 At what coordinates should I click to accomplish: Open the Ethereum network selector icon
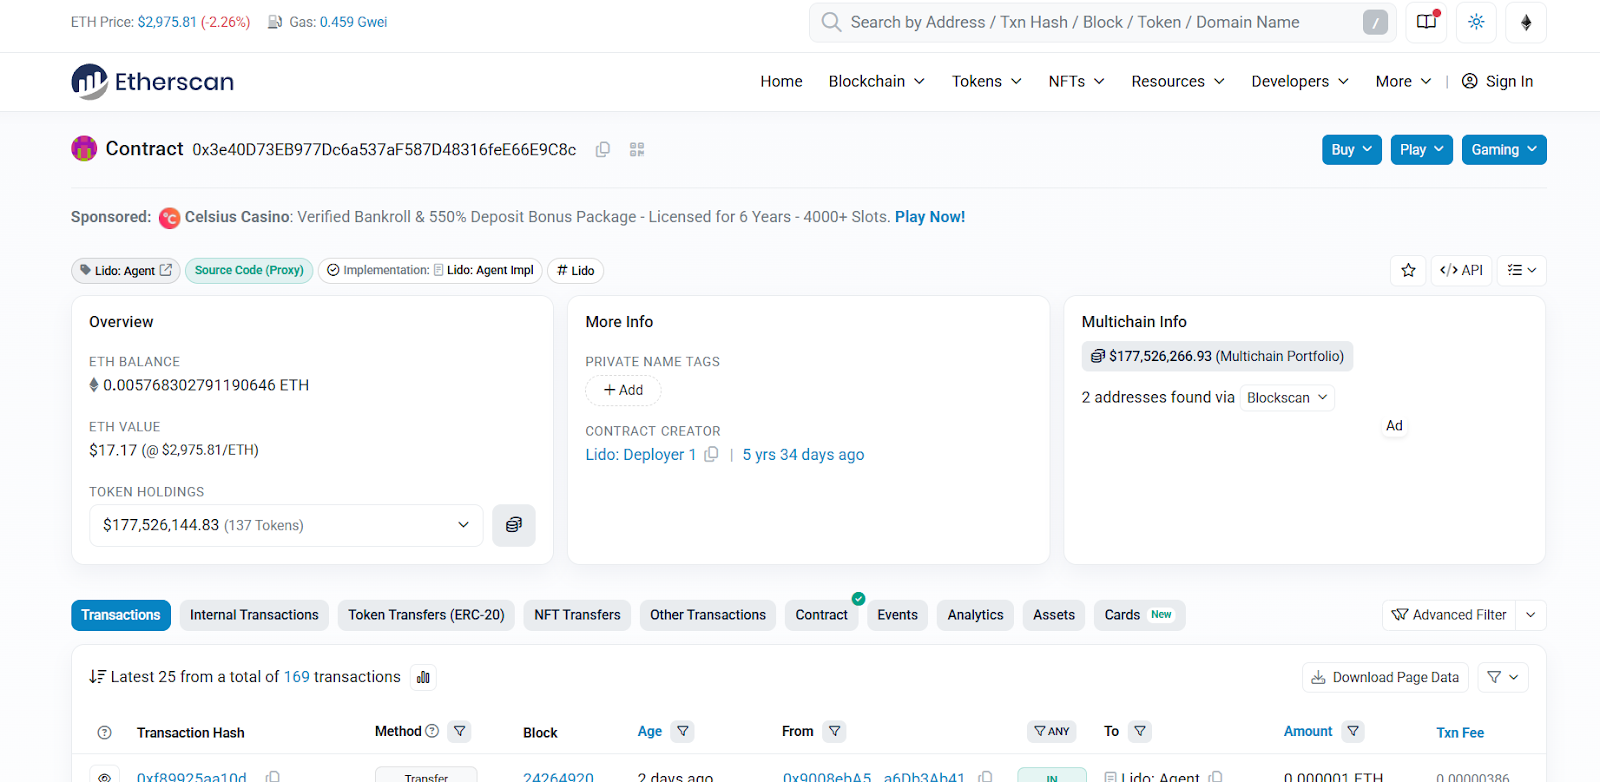coord(1526,22)
